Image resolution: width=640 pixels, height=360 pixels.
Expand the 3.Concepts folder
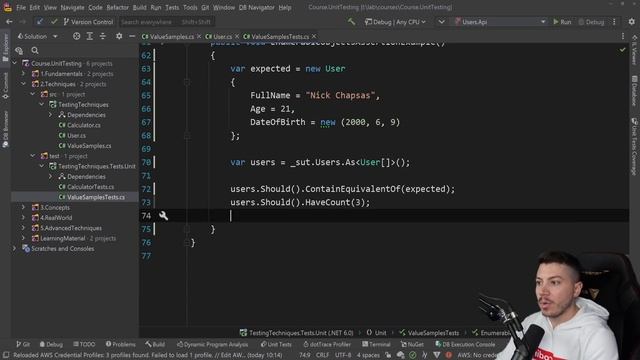(x=24, y=207)
